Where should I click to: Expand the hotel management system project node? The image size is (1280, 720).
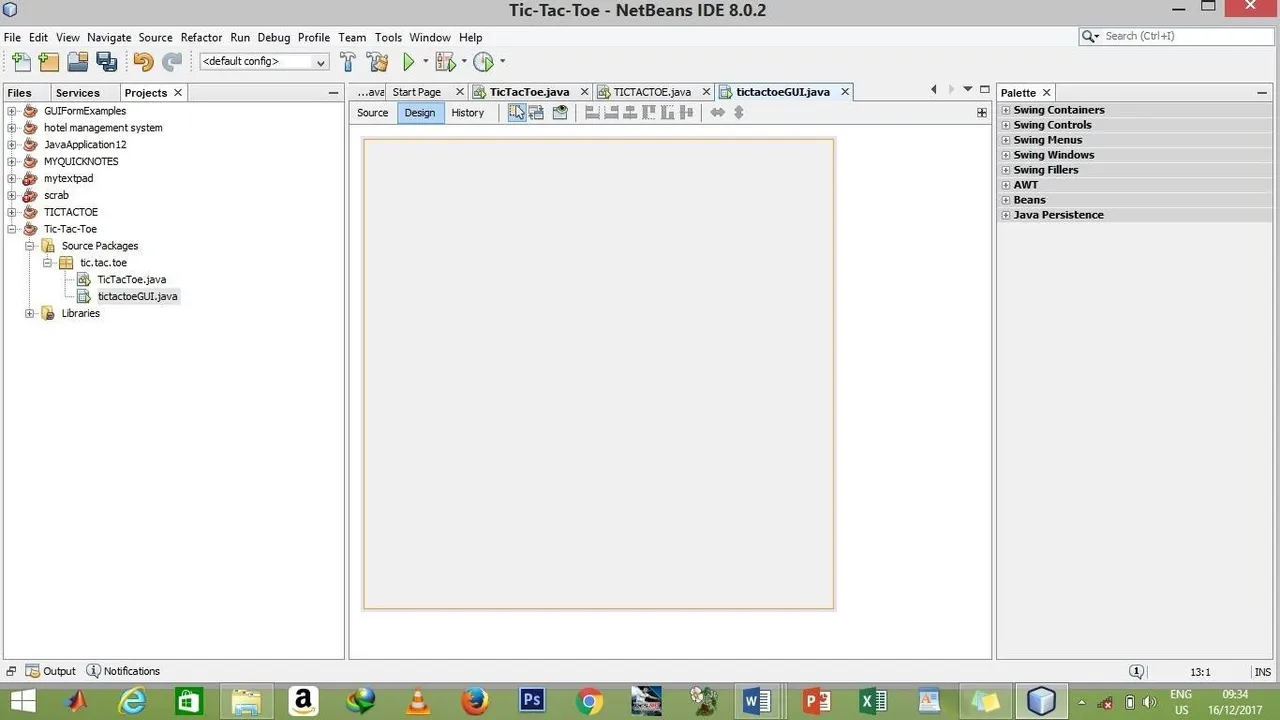point(12,128)
